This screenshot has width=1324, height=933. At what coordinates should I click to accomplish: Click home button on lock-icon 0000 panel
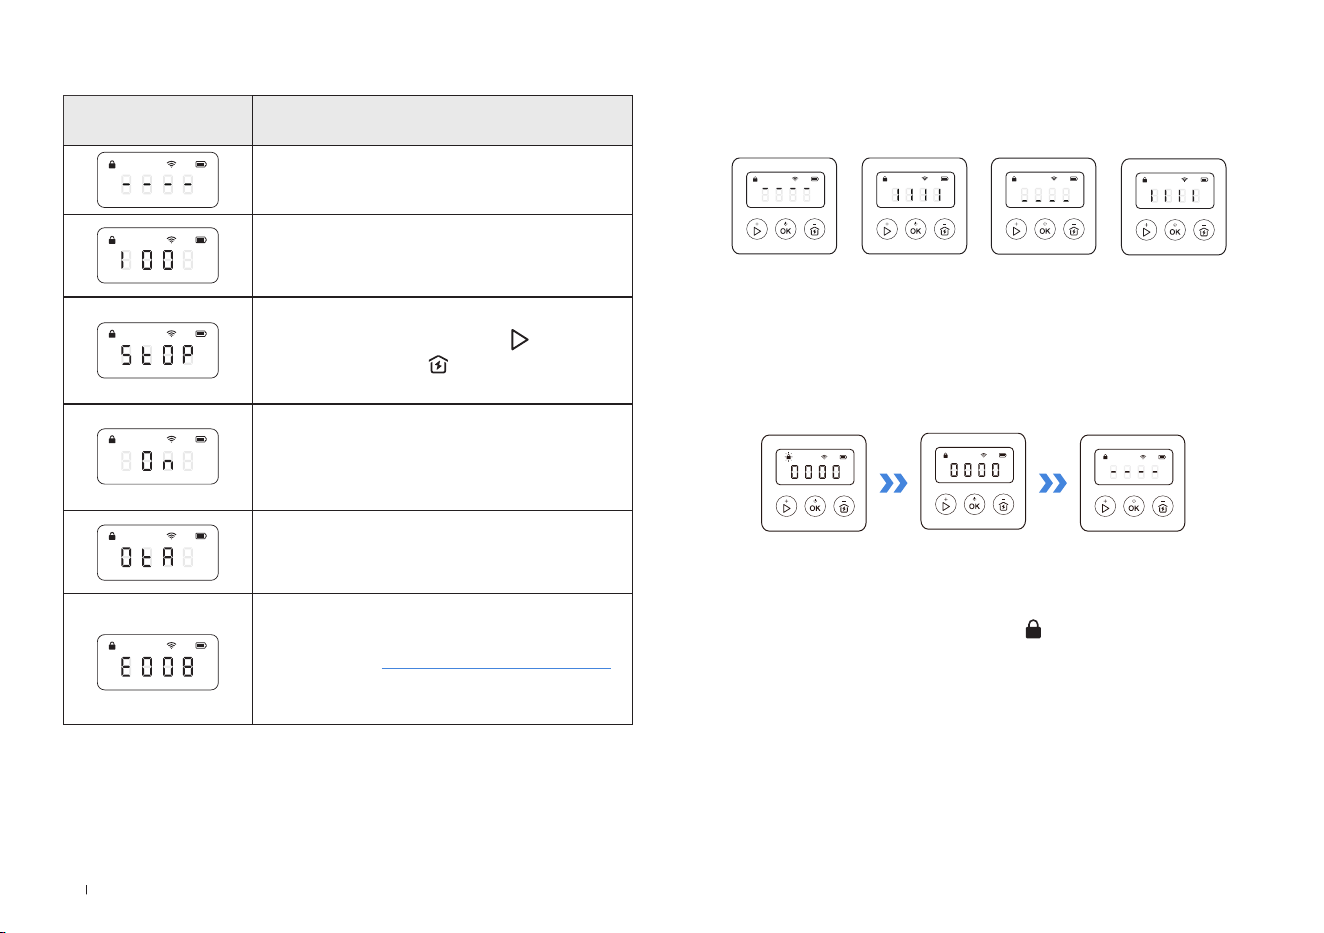point(1004,506)
